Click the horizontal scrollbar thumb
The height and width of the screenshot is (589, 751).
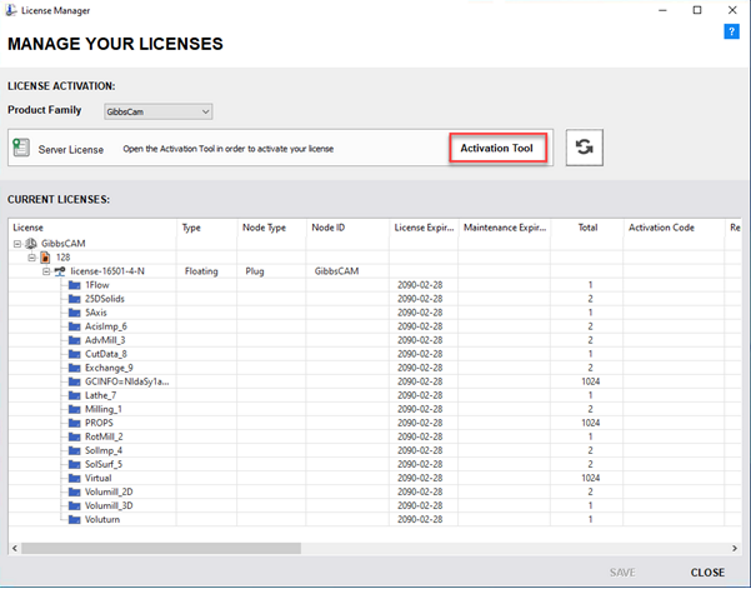click(x=161, y=548)
